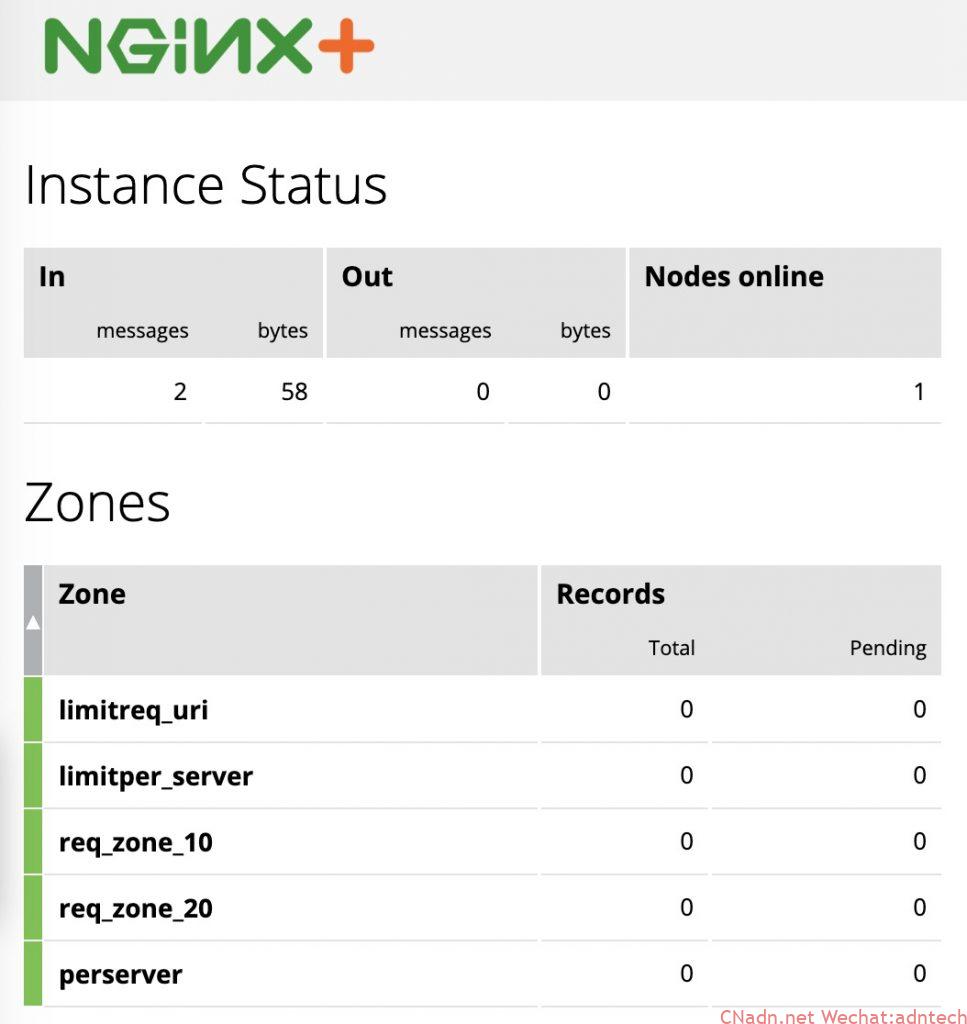This screenshot has height=1024, width=967.
Task: Click the Instance Status heading
Action: point(206,186)
